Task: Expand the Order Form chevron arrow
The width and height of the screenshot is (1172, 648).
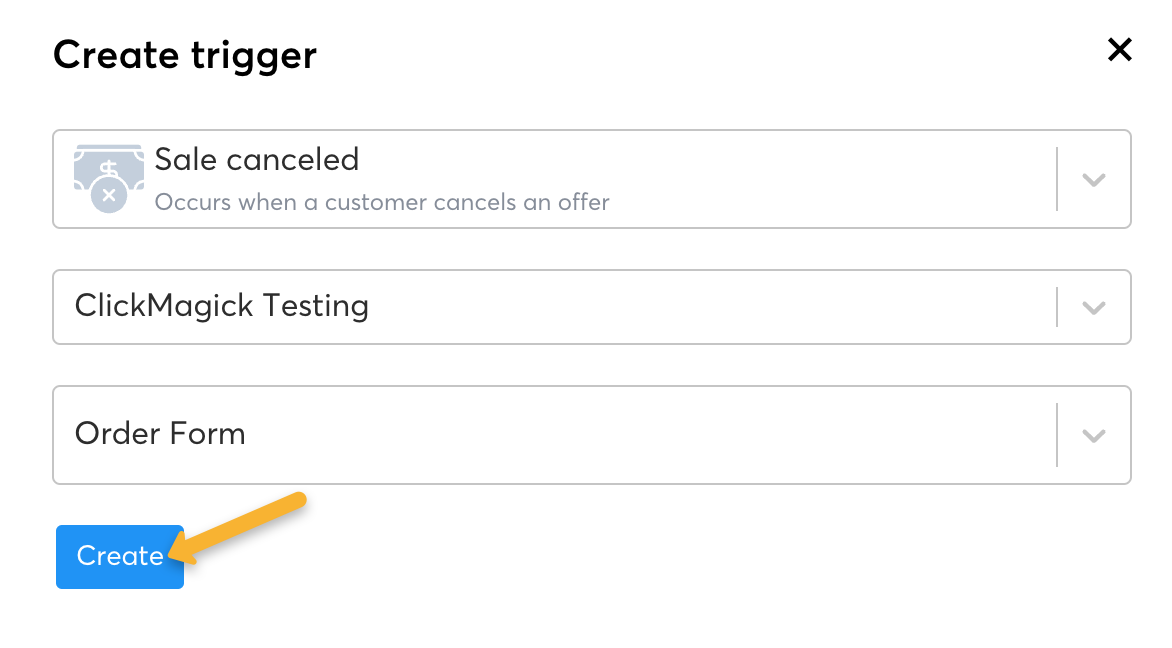Action: click(1094, 435)
